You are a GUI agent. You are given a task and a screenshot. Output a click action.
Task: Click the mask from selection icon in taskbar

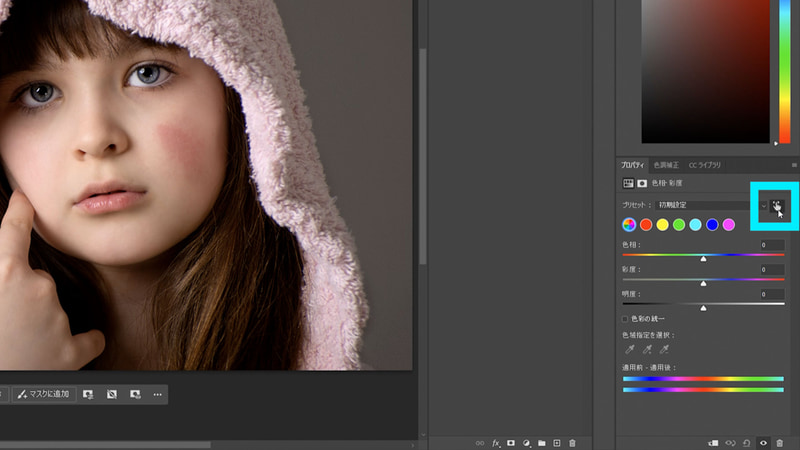[135, 394]
